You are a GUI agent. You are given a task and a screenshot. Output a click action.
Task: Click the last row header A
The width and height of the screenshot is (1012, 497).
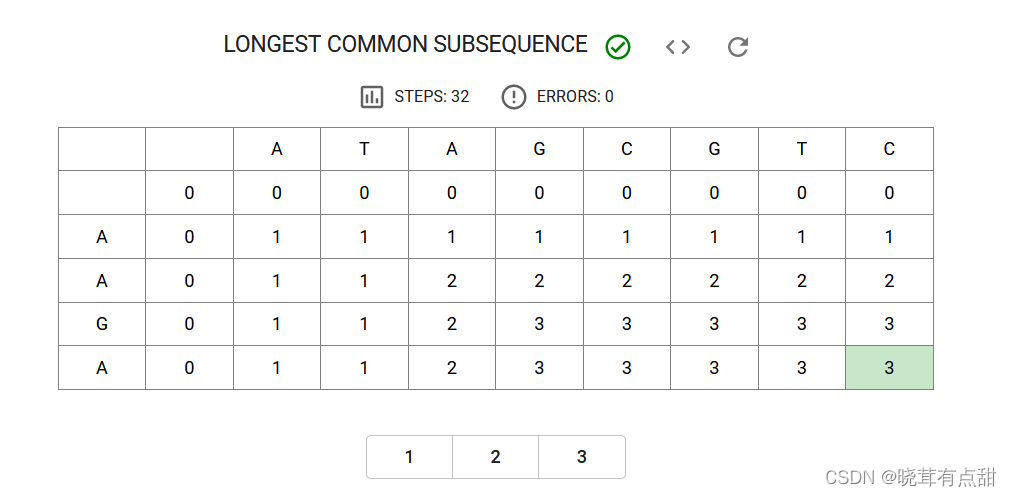102,368
